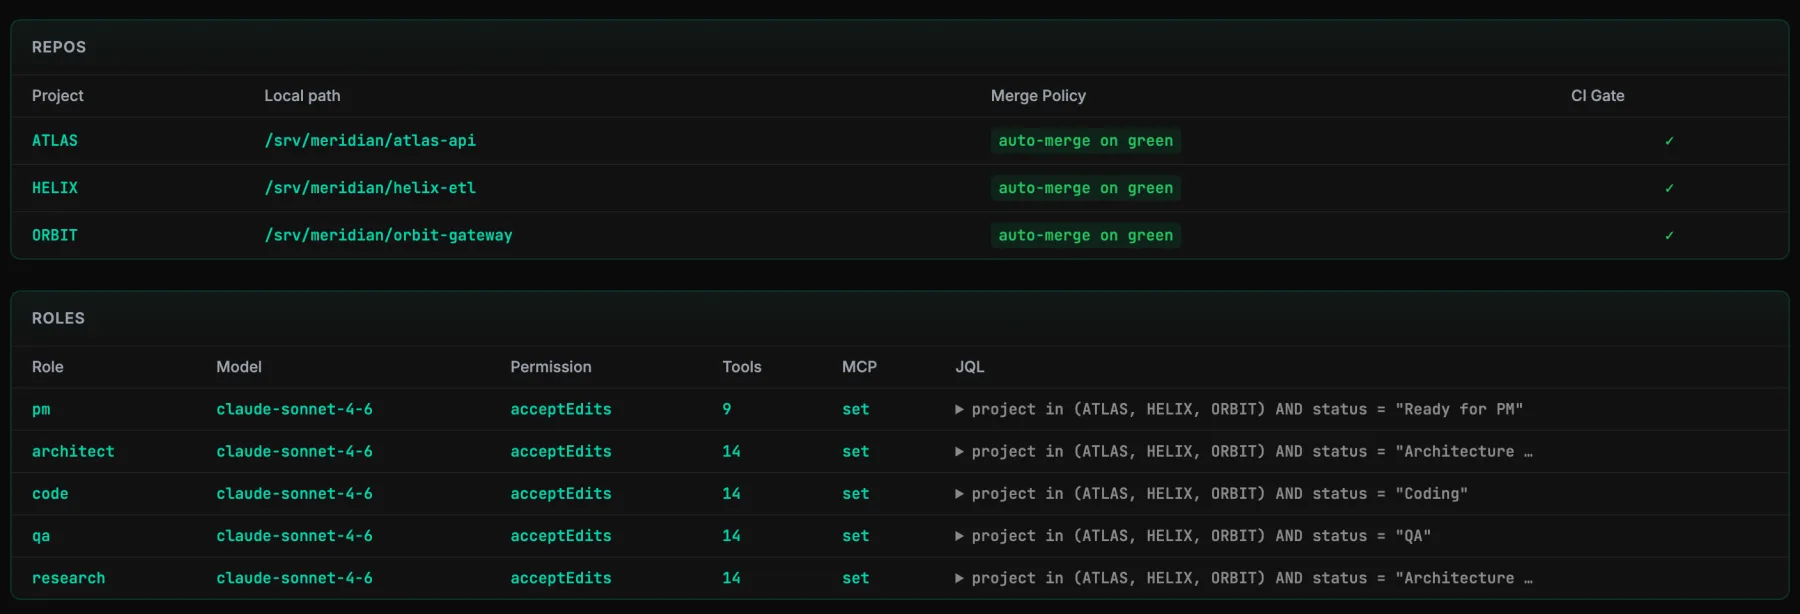Click the Permission column header
Screen dimensions: 1800x614
pos(551,367)
